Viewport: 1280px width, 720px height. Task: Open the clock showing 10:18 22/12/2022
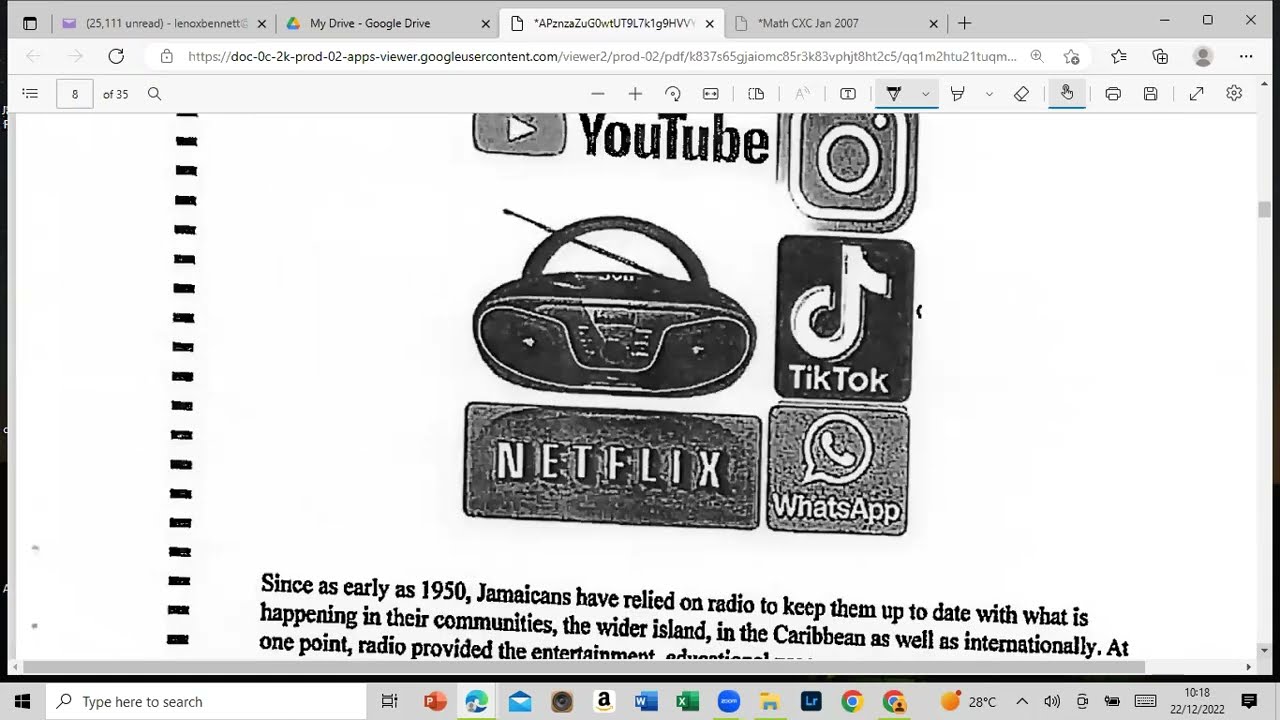click(x=1197, y=701)
